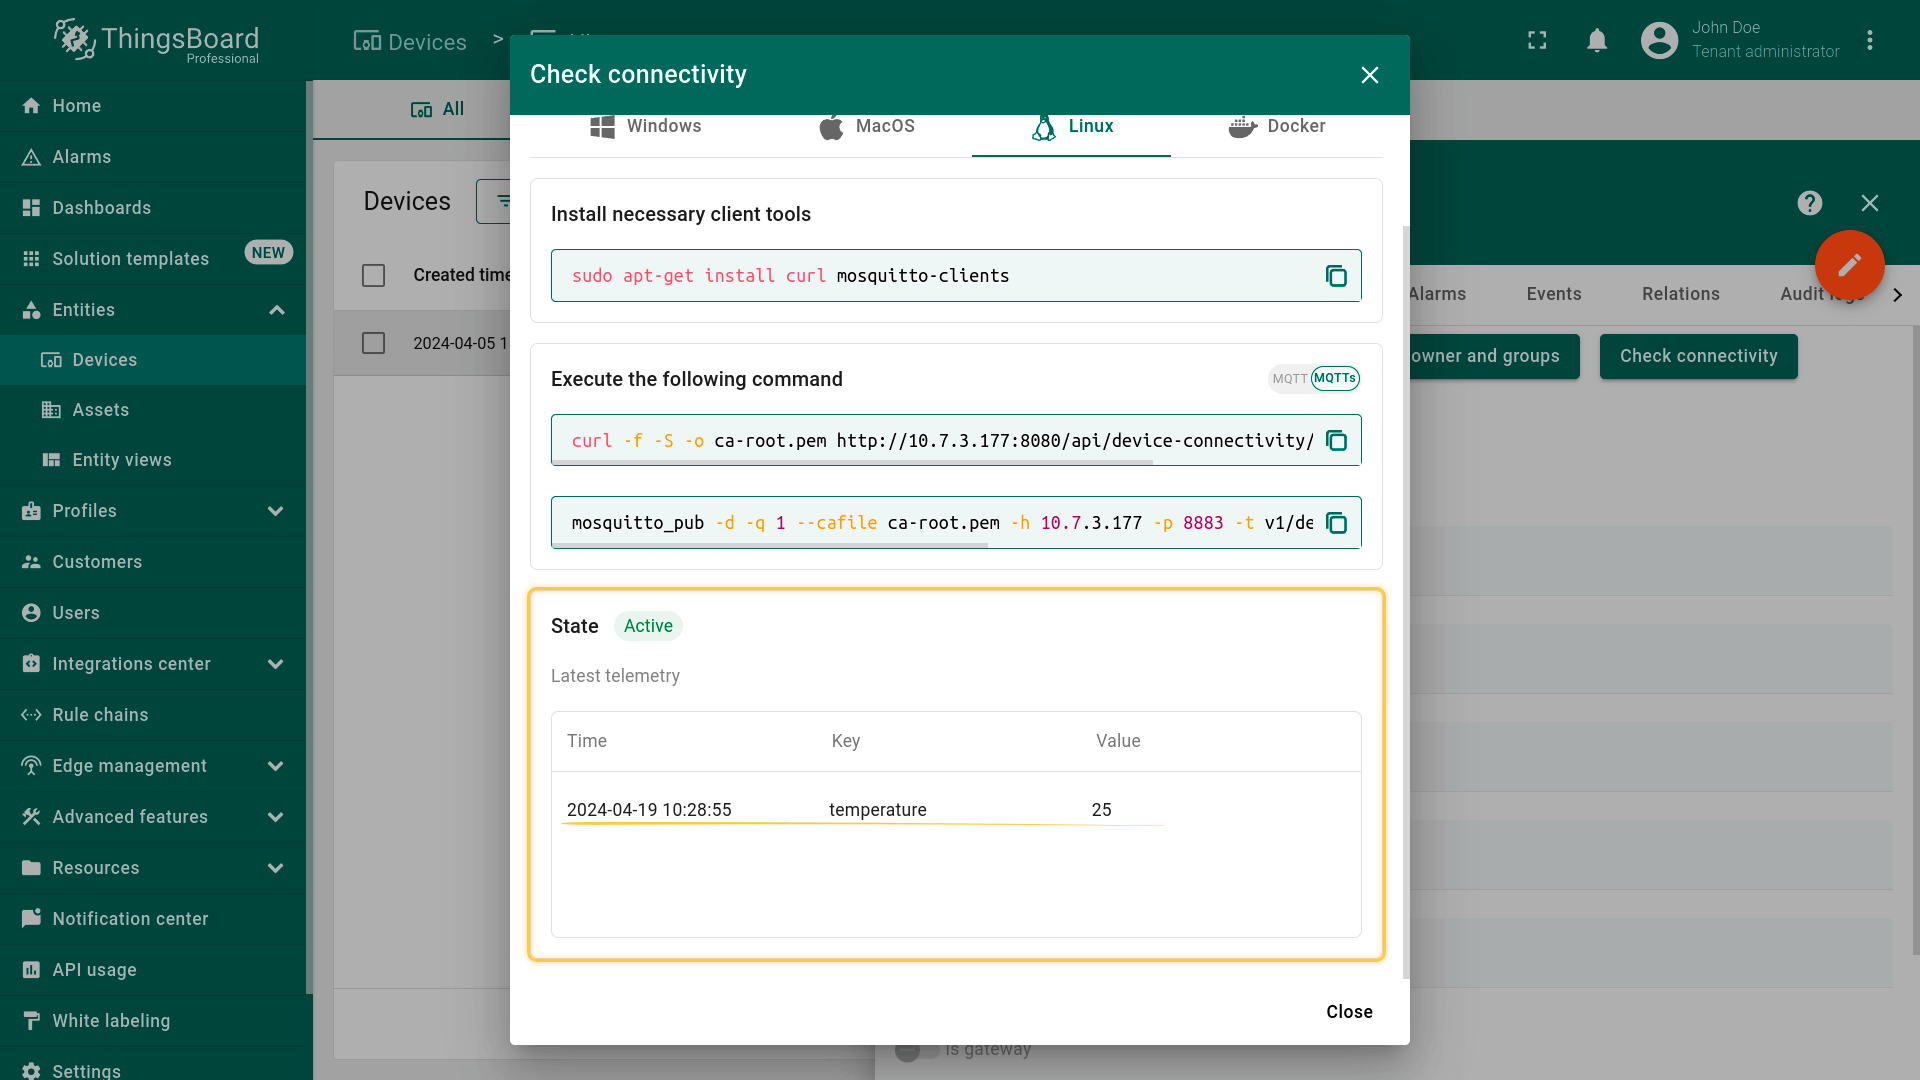This screenshot has width=1920, height=1080.
Task: Check the 2024-04-05 device row checkbox
Action: [373, 343]
